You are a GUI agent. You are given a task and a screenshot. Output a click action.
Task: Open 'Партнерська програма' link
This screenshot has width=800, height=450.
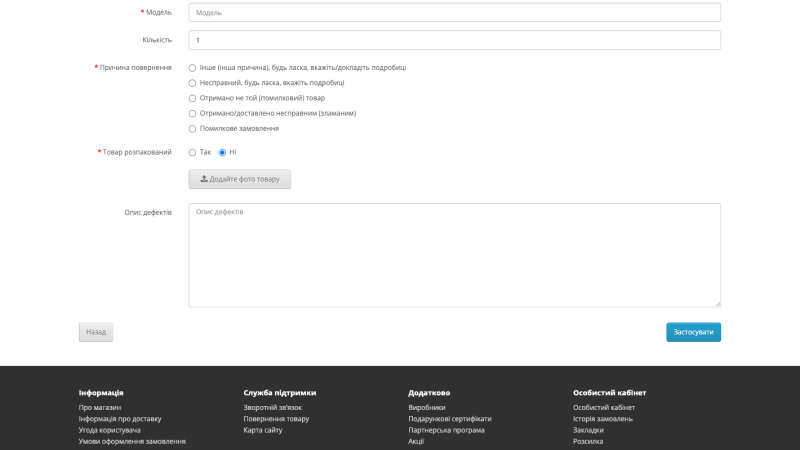(446, 430)
